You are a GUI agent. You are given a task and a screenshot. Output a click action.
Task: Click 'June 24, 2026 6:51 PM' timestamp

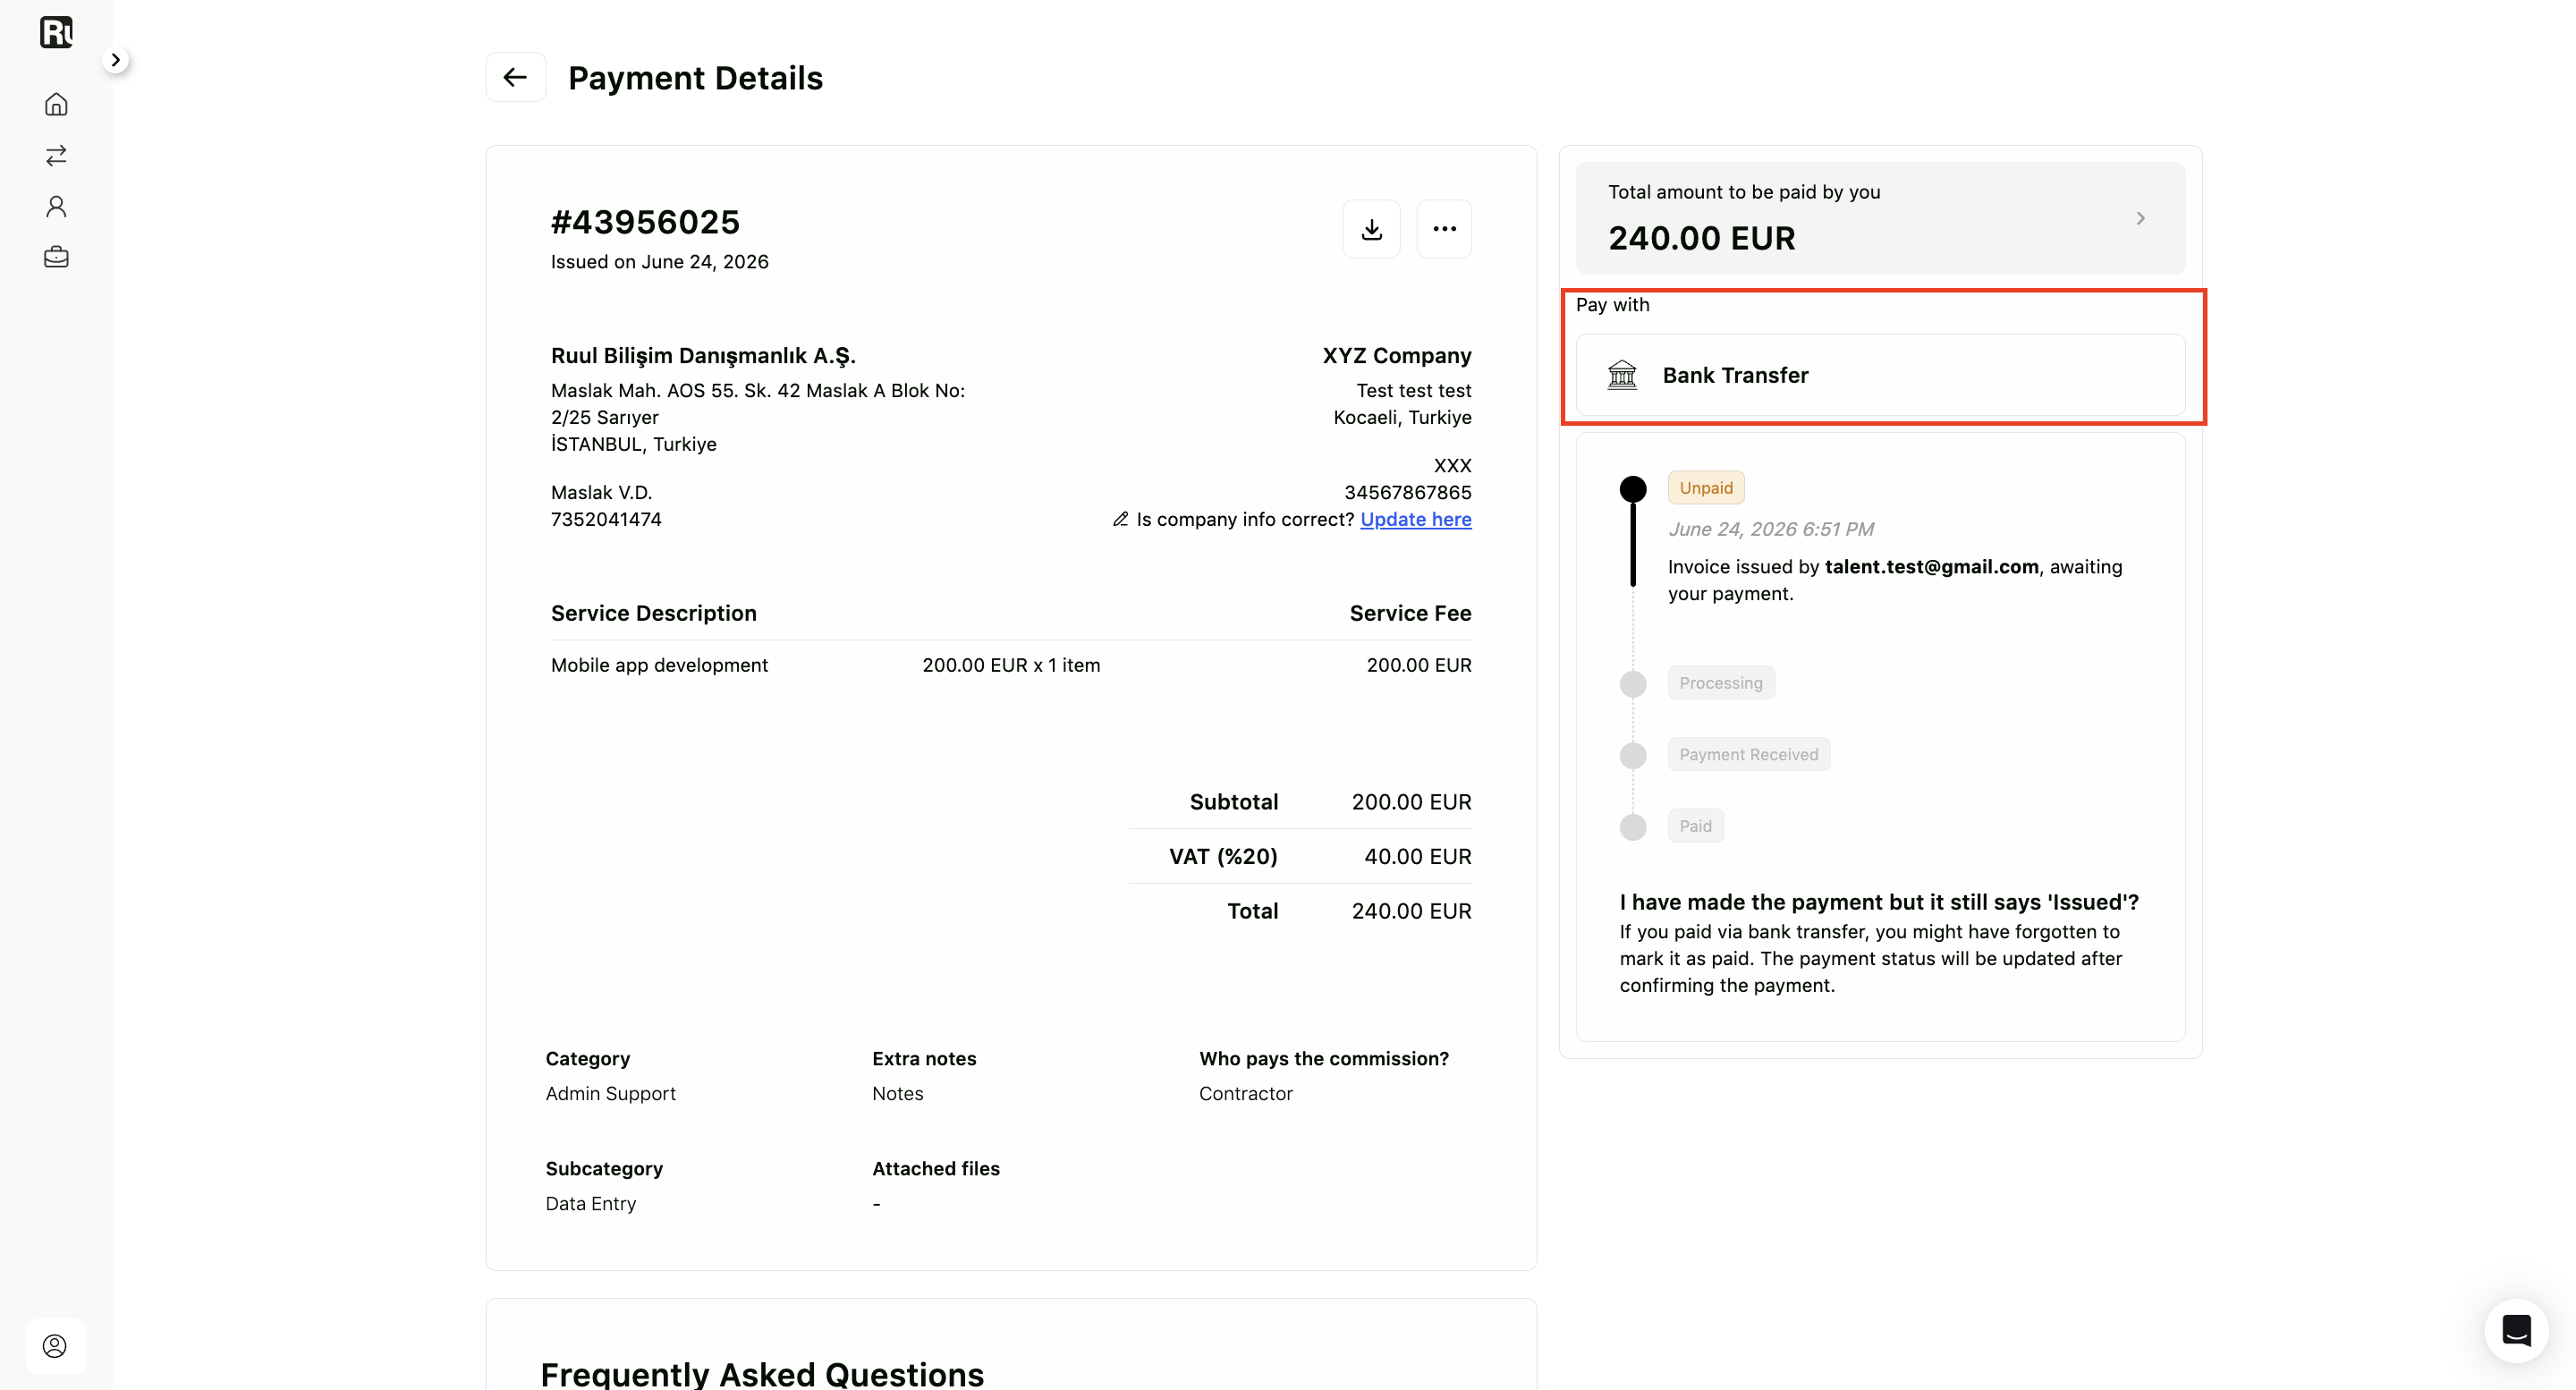[1770, 529]
